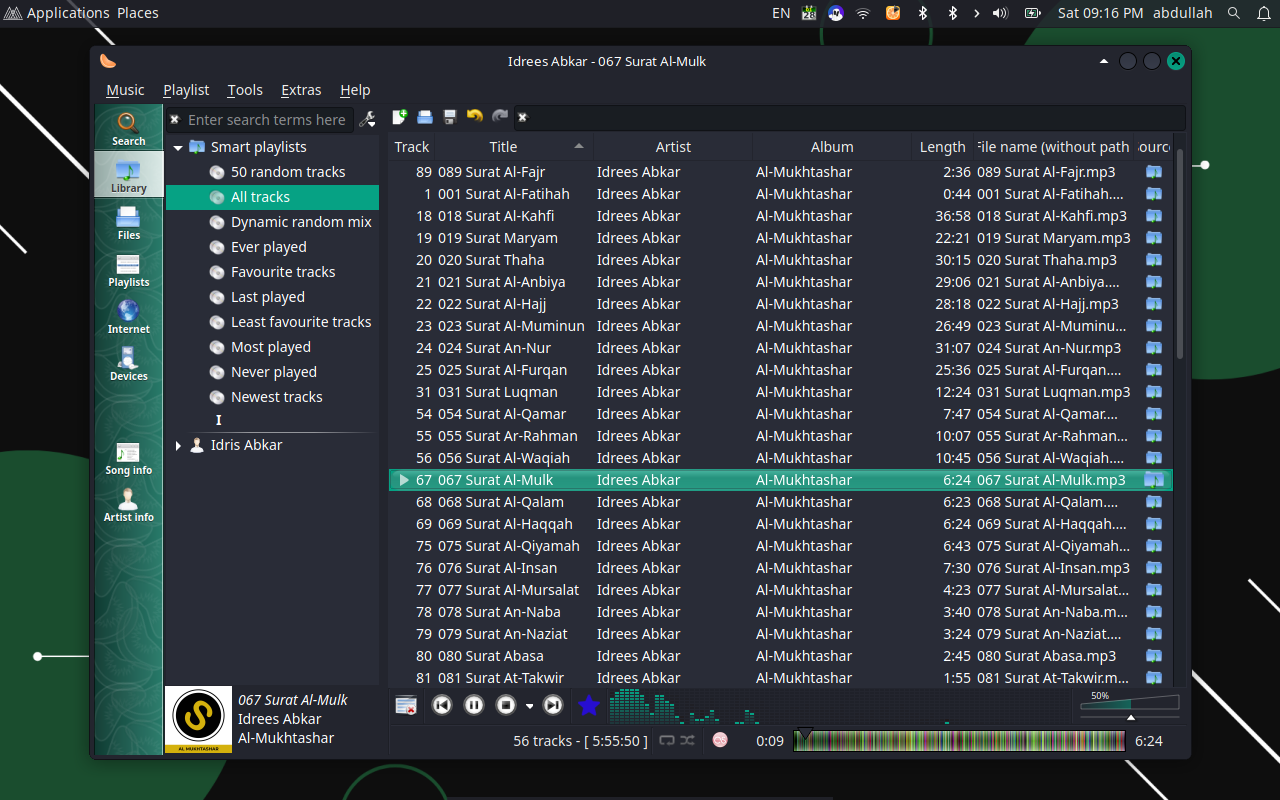Select the 055 Surat Ar-Rahman track
Screen dimensions: 1280x800
click(x=780, y=436)
